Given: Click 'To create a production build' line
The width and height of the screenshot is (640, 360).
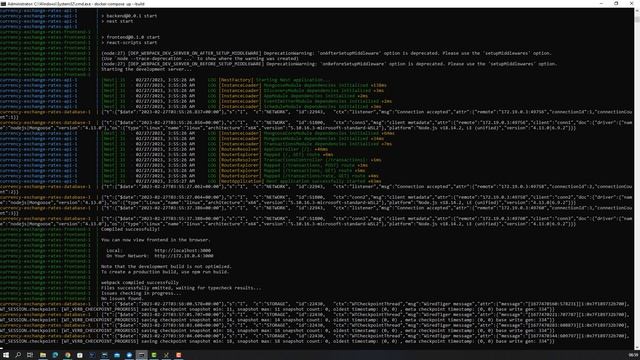Looking at the screenshot, I should (x=165, y=272).
